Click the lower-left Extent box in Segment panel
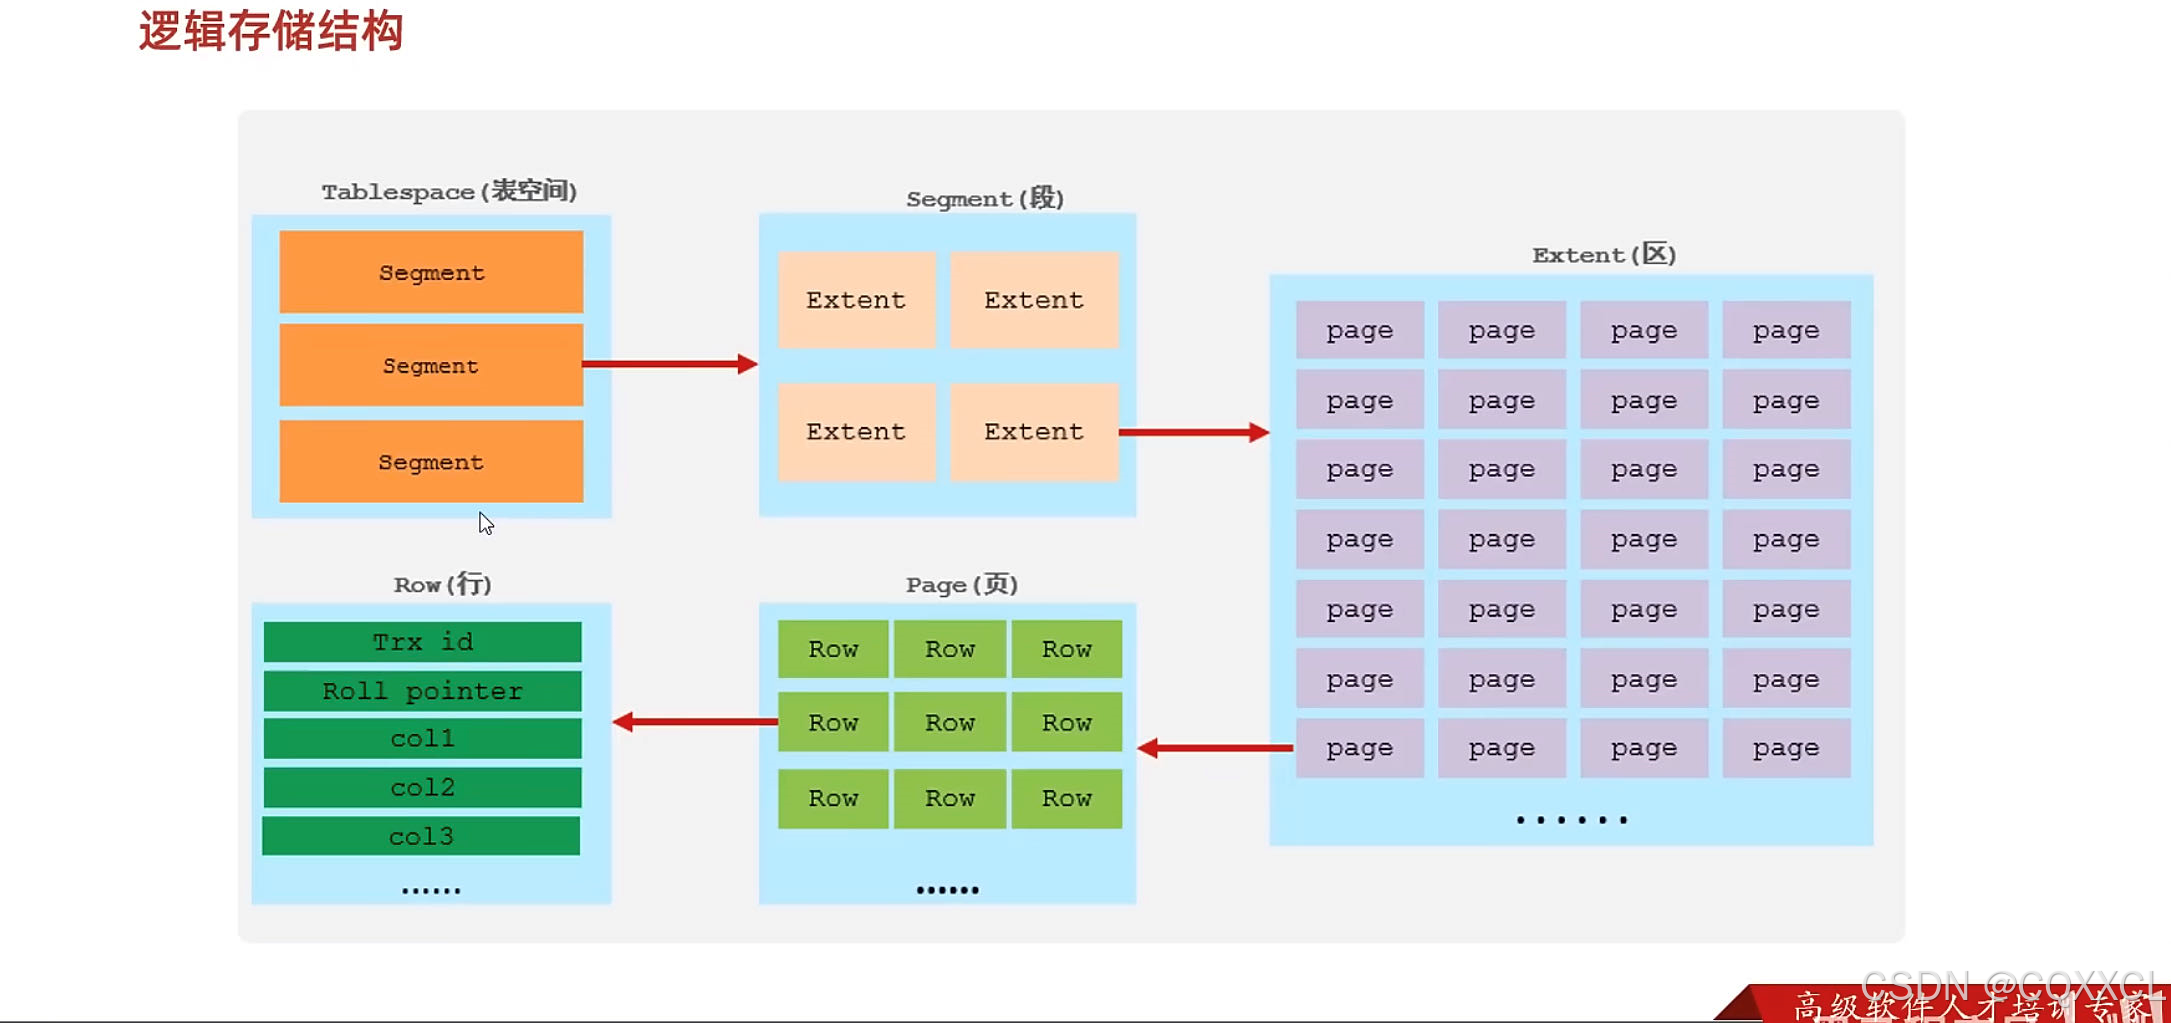Viewport: 2171px width, 1023px height. coord(856,432)
